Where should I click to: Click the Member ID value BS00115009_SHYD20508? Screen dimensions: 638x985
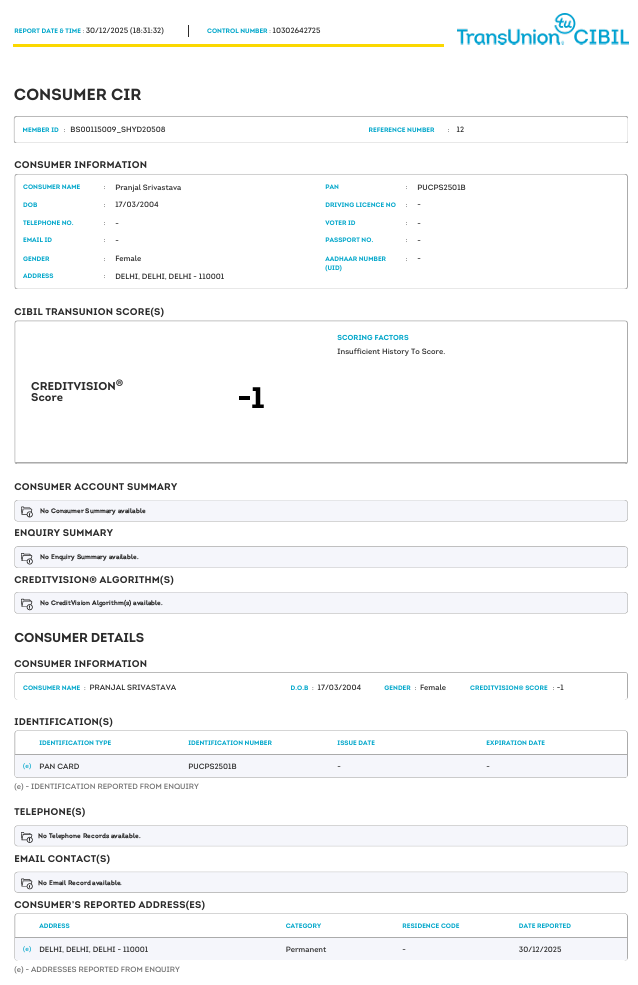118,130
